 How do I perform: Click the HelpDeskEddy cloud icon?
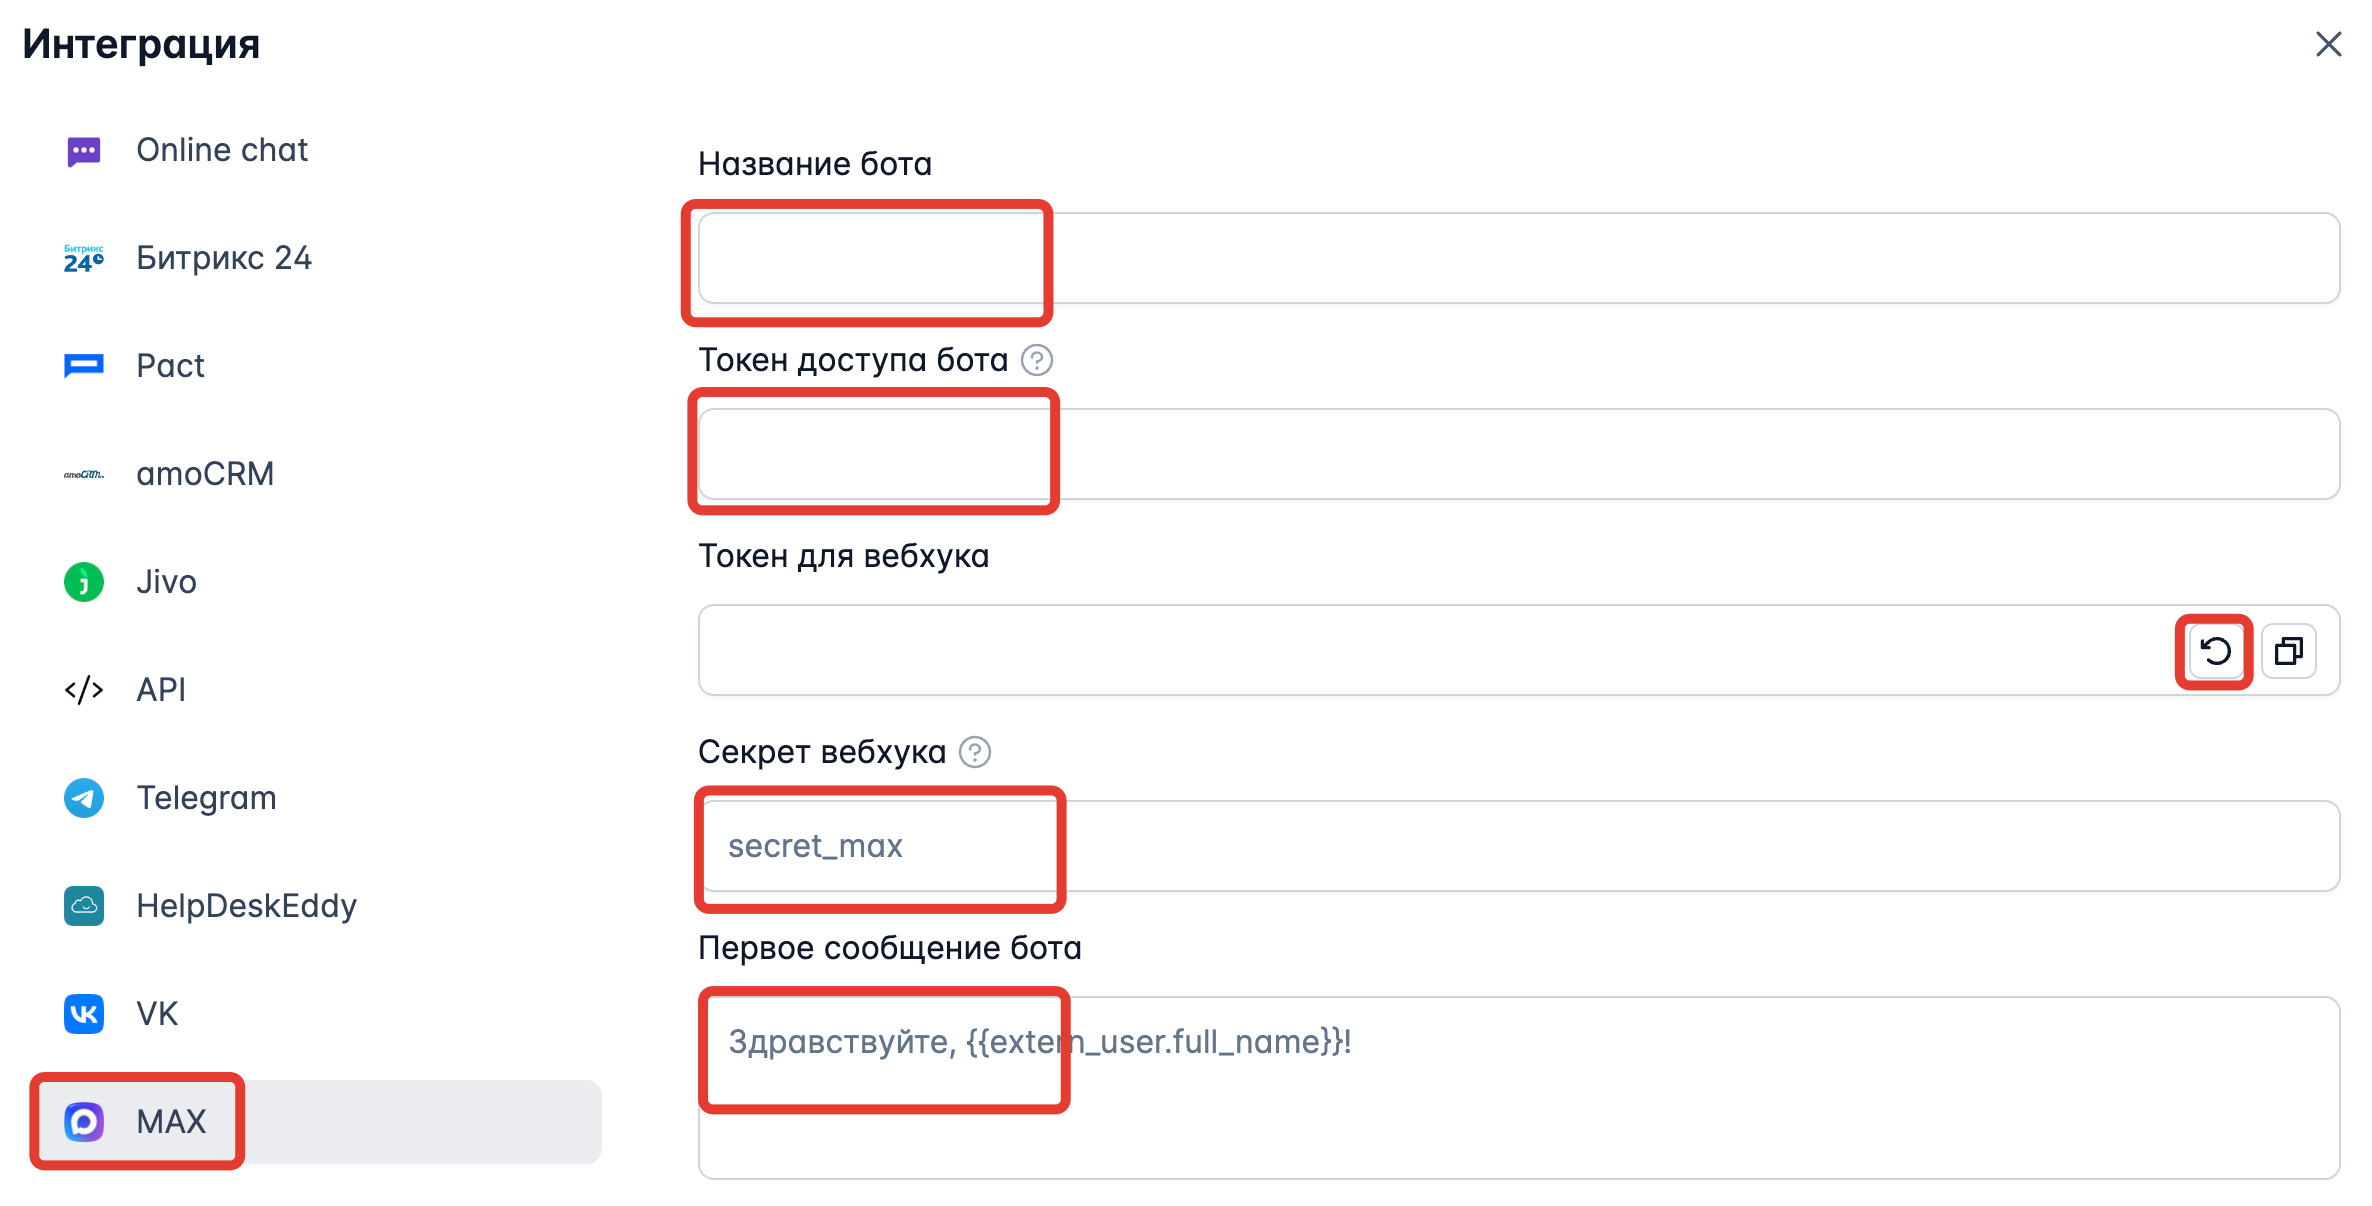[84, 906]
